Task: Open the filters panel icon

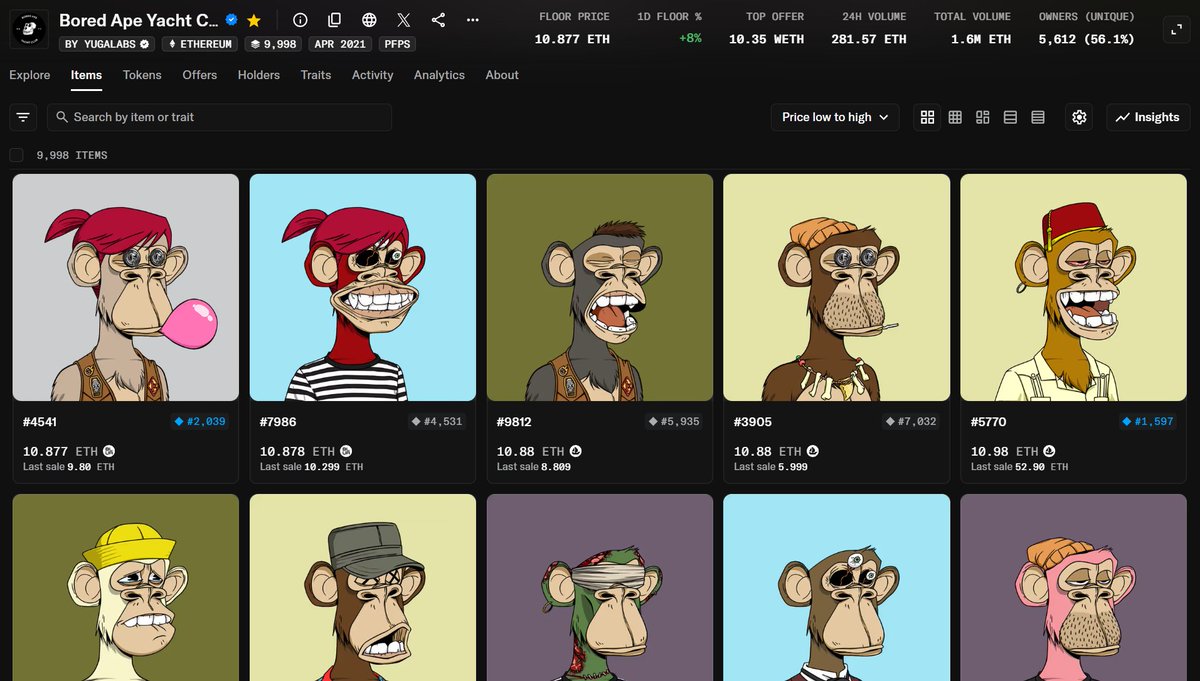Action: (23, 117)
